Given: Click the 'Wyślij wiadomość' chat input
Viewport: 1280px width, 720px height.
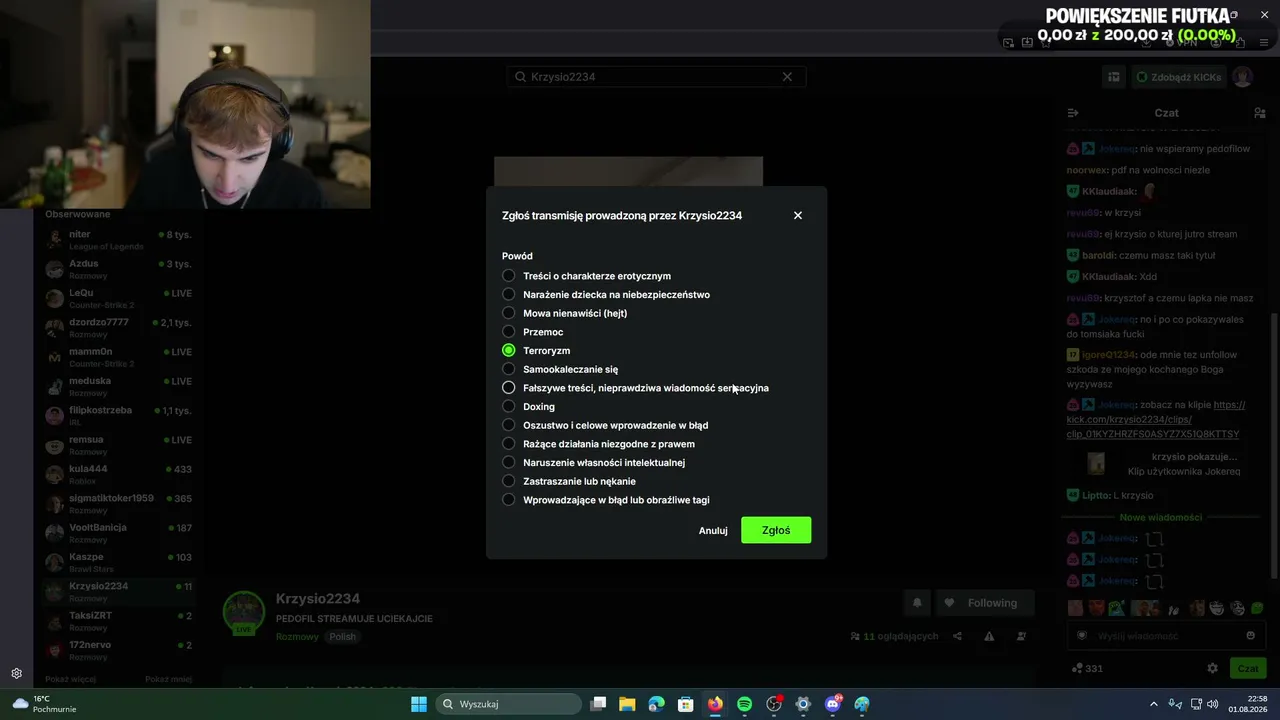Looking at the screenshot, I should click(x=1165, y=636).
